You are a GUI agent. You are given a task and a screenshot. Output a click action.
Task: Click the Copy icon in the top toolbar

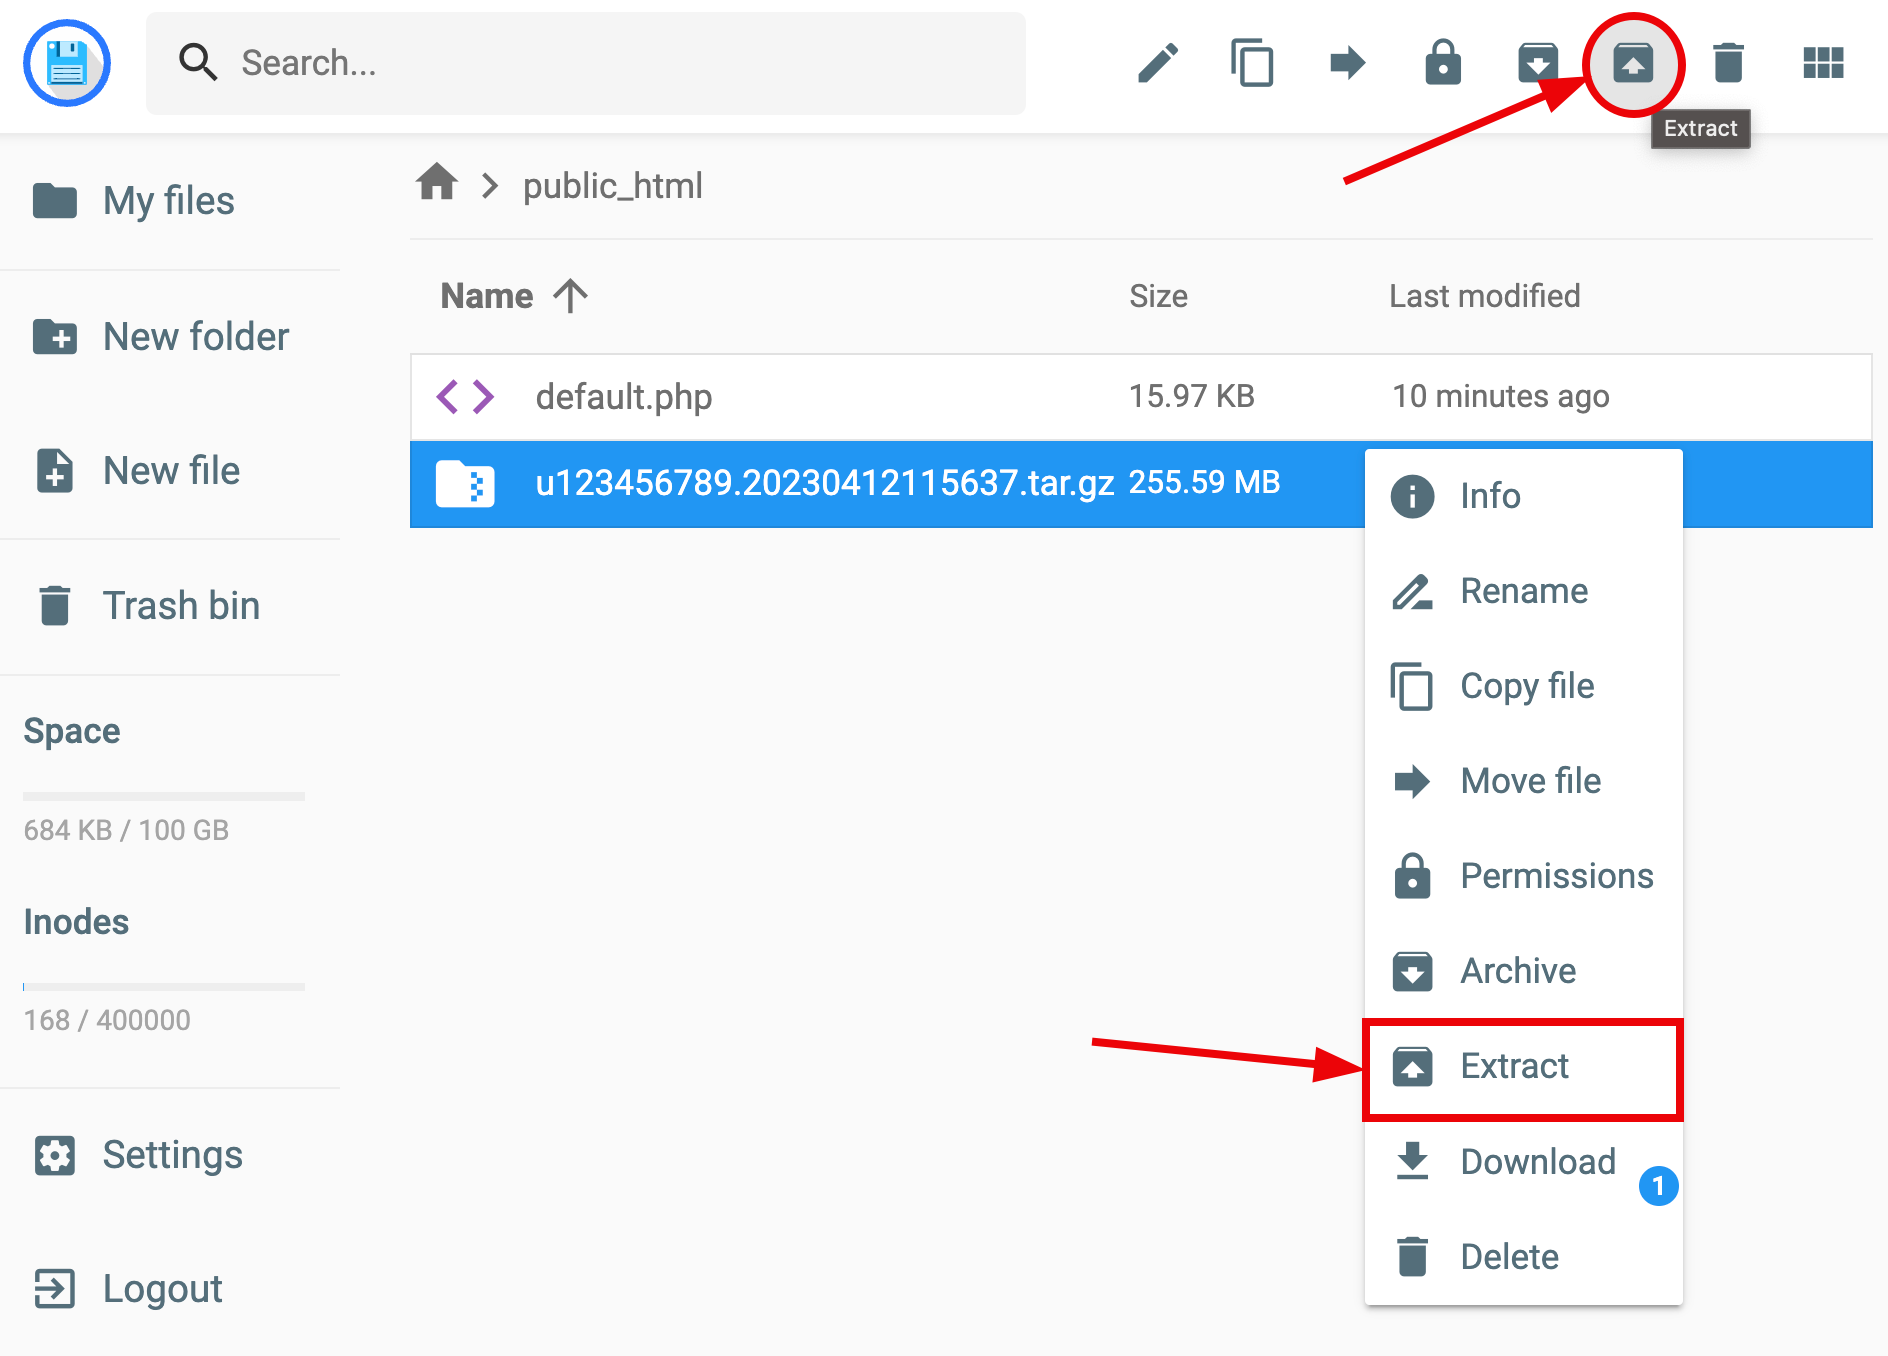coord(1252,63)
